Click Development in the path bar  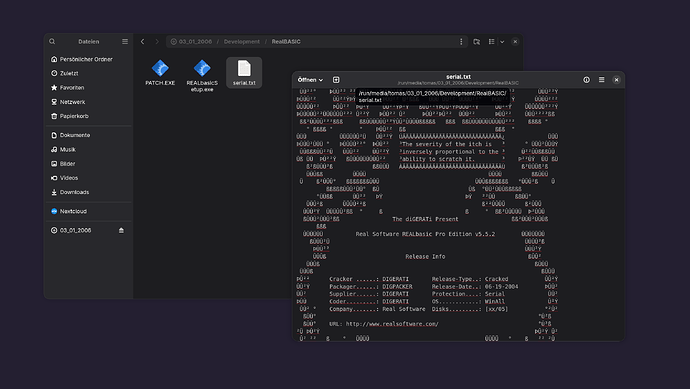pyautogui.click(x=242, y=41)
